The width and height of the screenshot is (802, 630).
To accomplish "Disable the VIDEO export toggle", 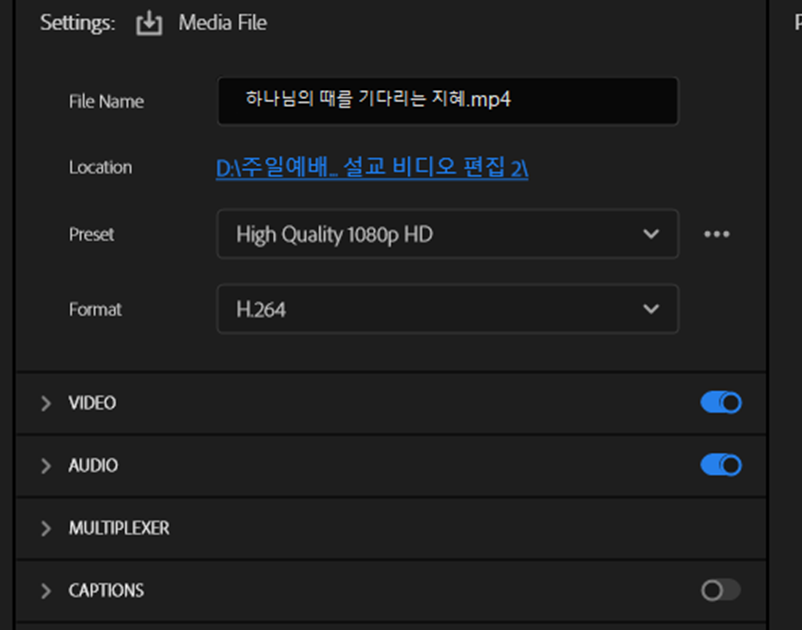I will tap(720, 403).
